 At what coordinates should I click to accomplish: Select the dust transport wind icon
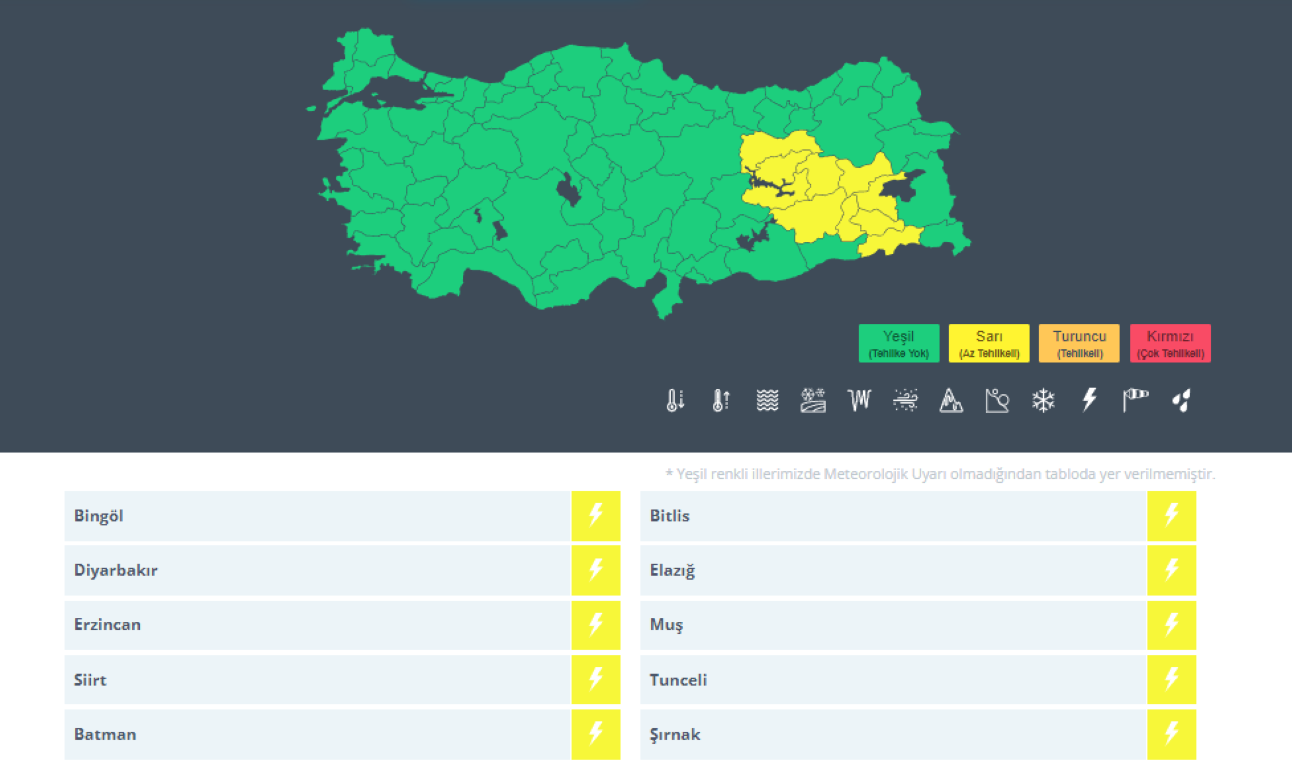click(x=905, y=401)
